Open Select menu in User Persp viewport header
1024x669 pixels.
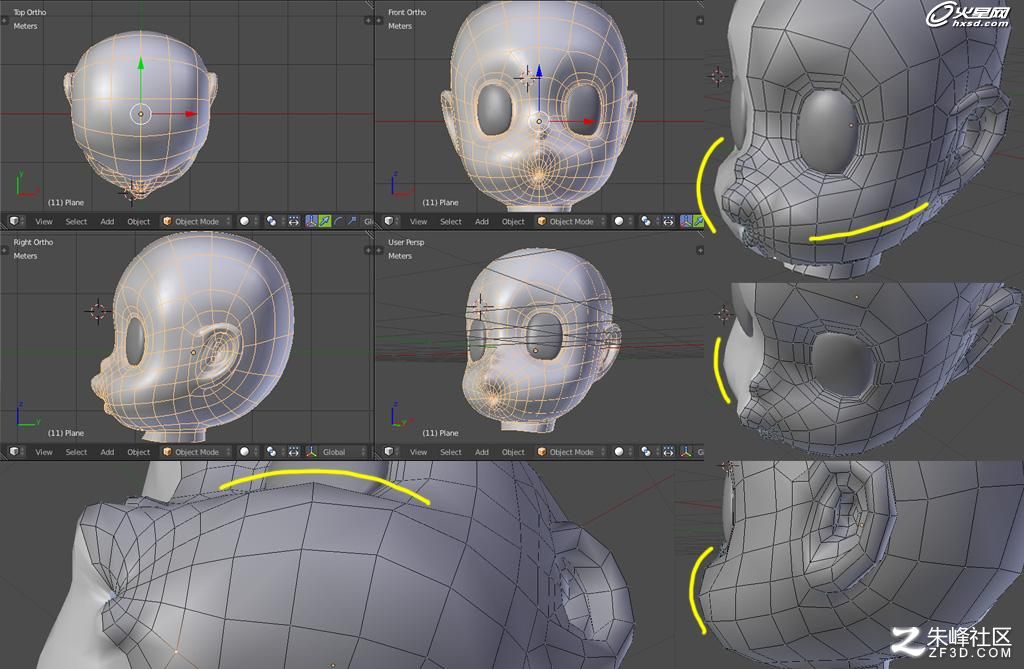pos(451,451)
